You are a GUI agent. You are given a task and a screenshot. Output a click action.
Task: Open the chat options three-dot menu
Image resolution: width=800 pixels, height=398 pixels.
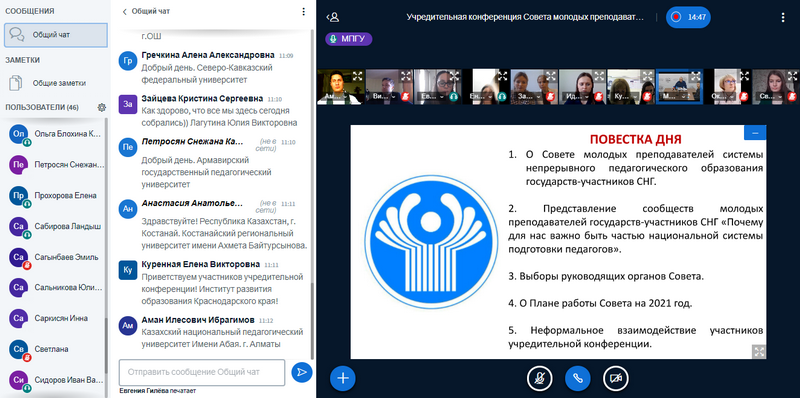[304, 11]
